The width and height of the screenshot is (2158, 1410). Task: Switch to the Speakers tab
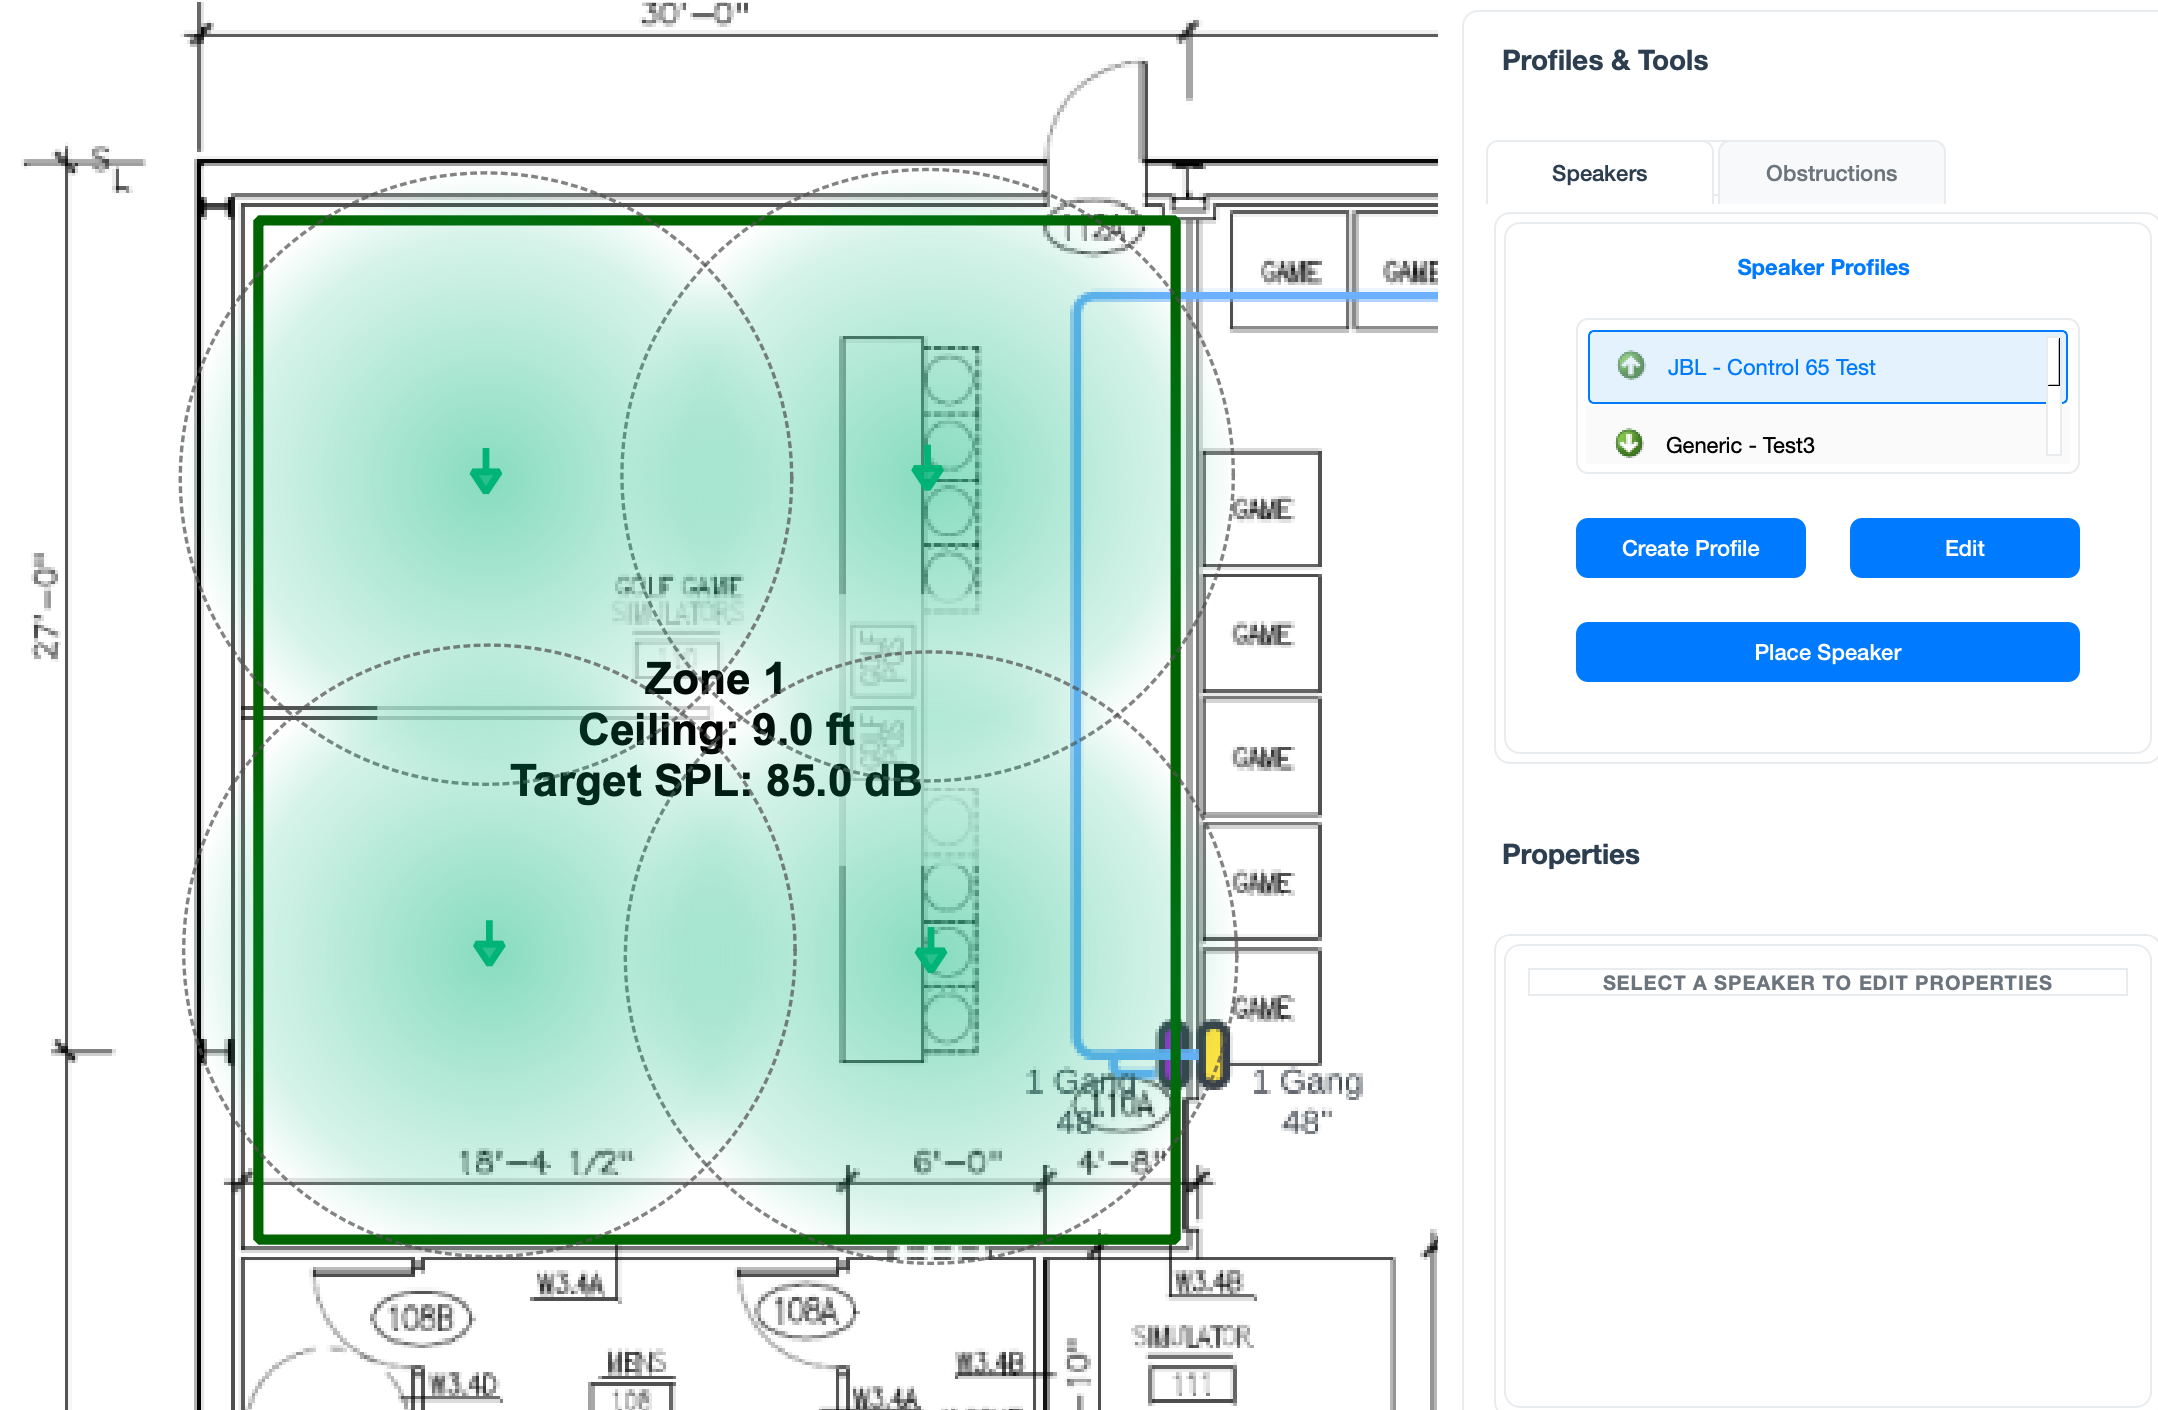pyautogui.click(x=1598, y=174)
